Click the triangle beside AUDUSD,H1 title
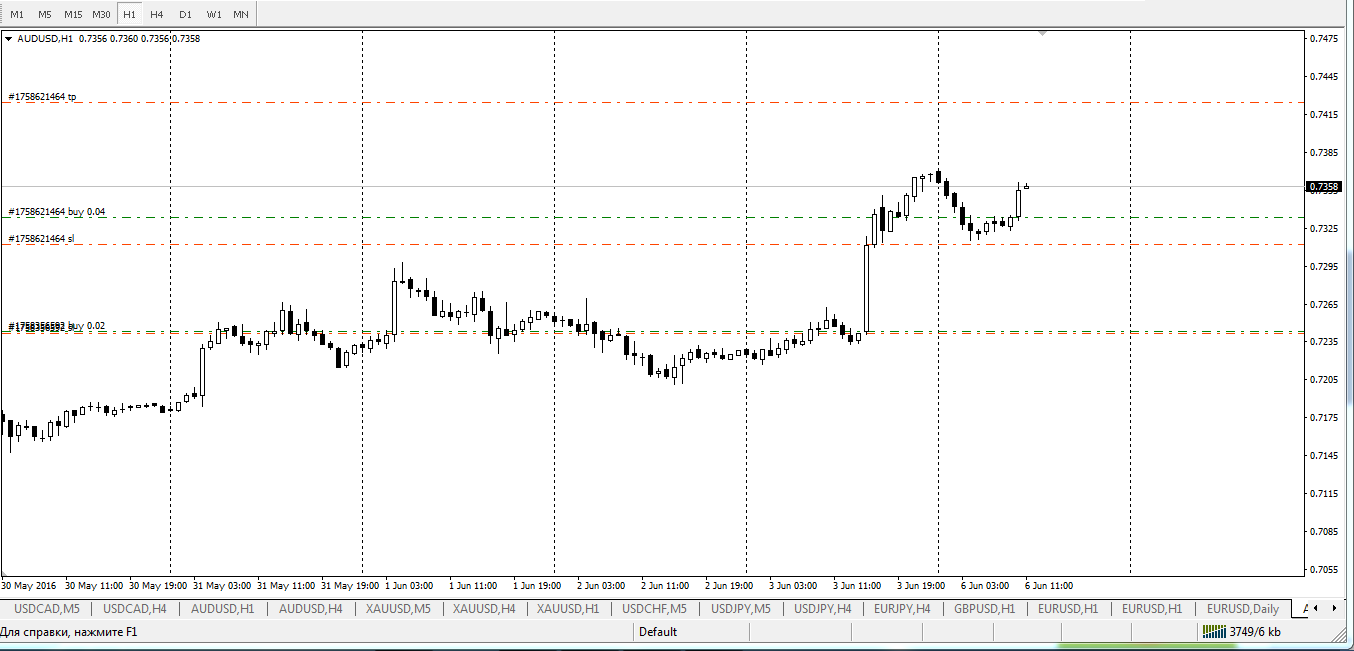Screen dimensions: 1354x651 coord(9,39)
